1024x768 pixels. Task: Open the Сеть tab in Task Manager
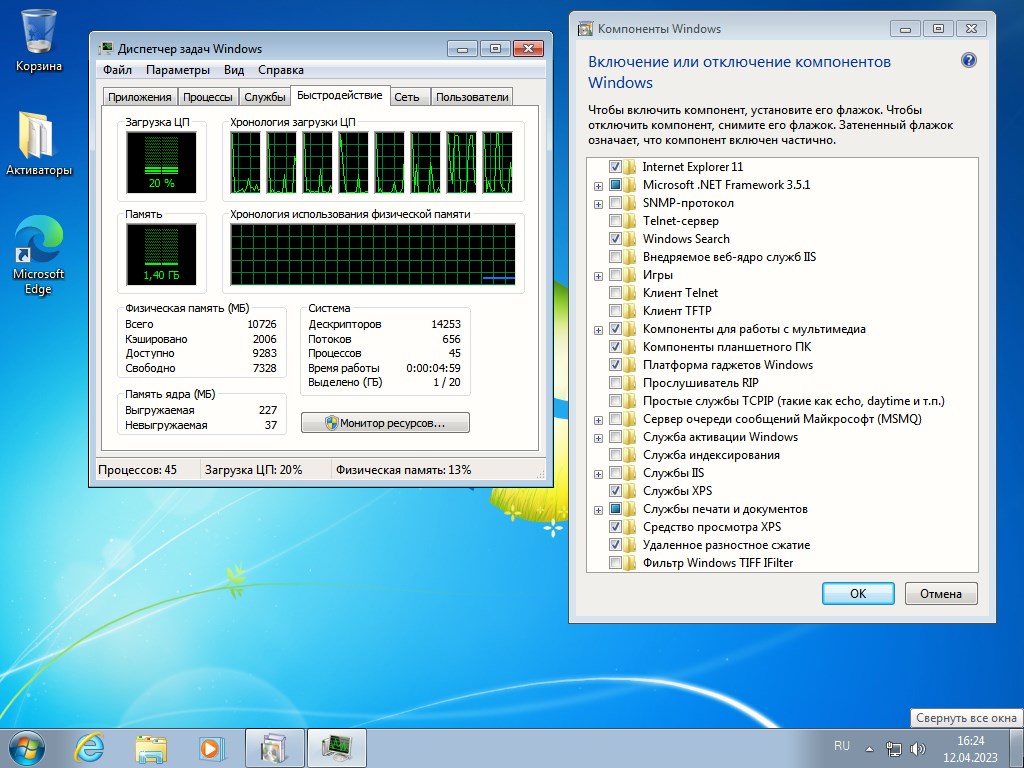point(407,97)
